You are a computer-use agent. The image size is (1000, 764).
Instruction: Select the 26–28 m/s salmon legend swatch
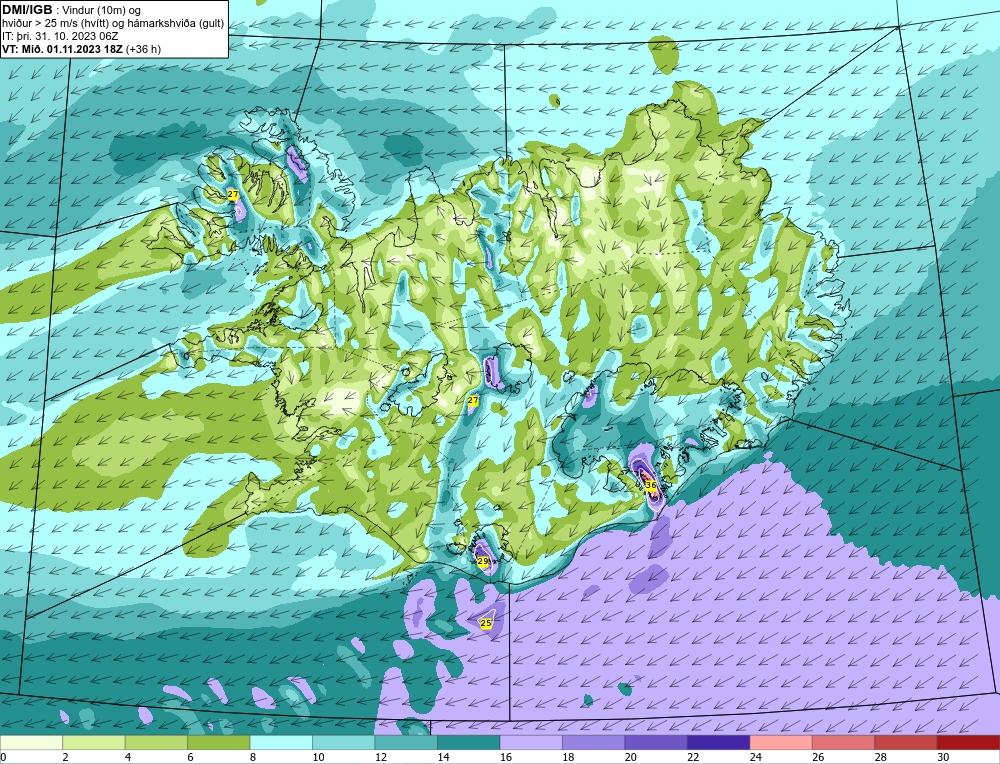pos(844,742)
